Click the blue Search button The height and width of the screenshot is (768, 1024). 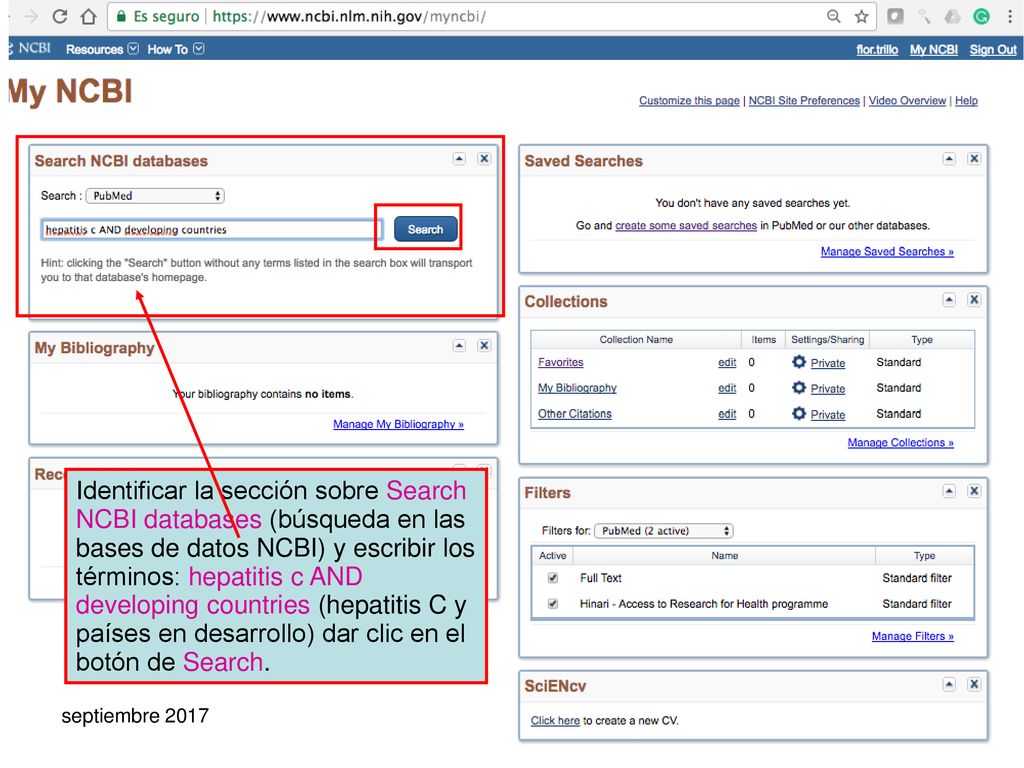(425, 229)
